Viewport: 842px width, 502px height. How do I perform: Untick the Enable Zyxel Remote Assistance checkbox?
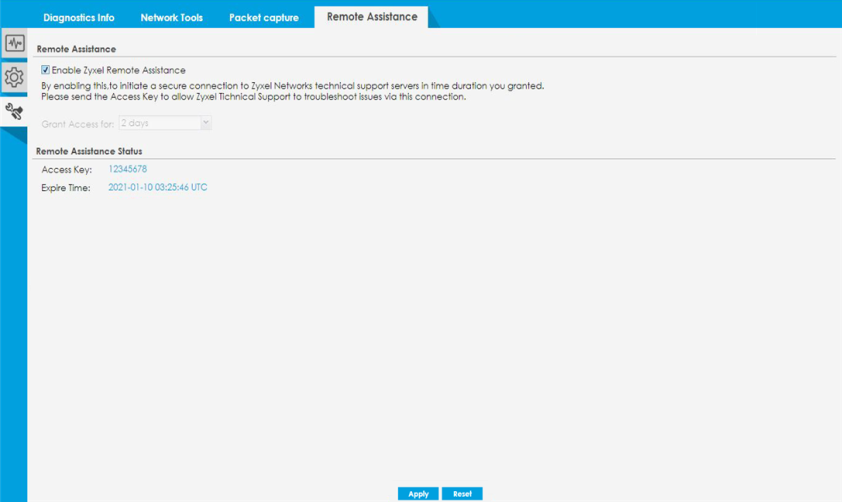coord(46,70)
